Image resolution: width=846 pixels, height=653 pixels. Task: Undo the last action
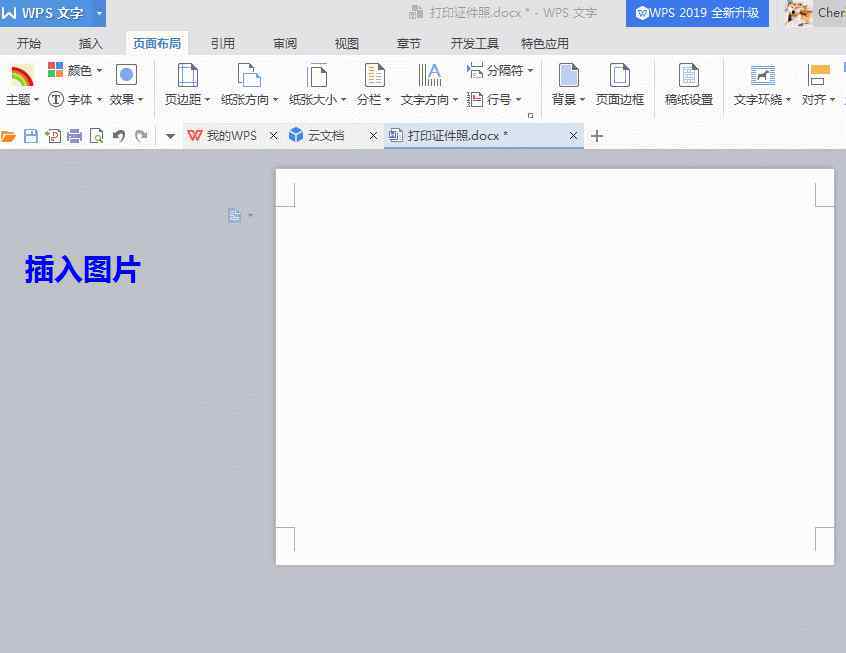[x=119, y=136]
